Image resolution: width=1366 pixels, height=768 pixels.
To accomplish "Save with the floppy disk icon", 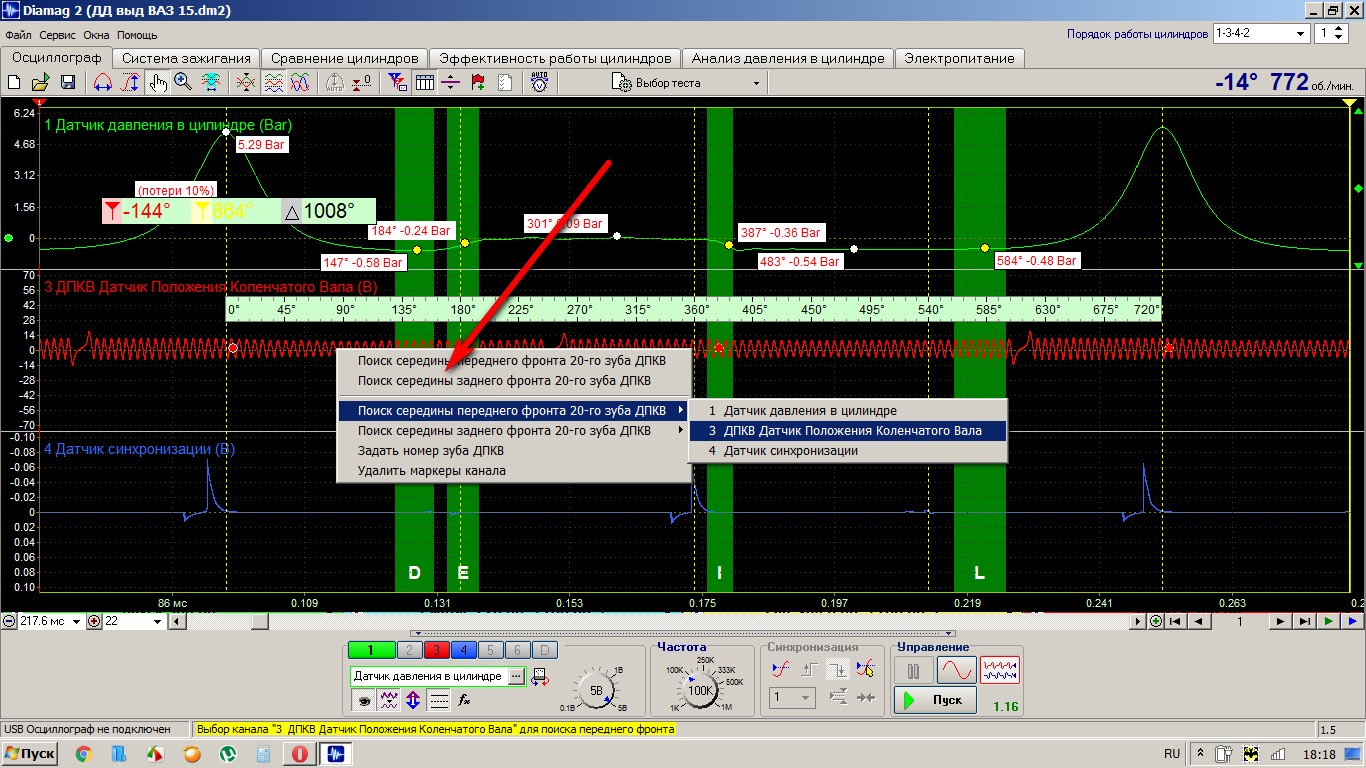I will 68,83.
